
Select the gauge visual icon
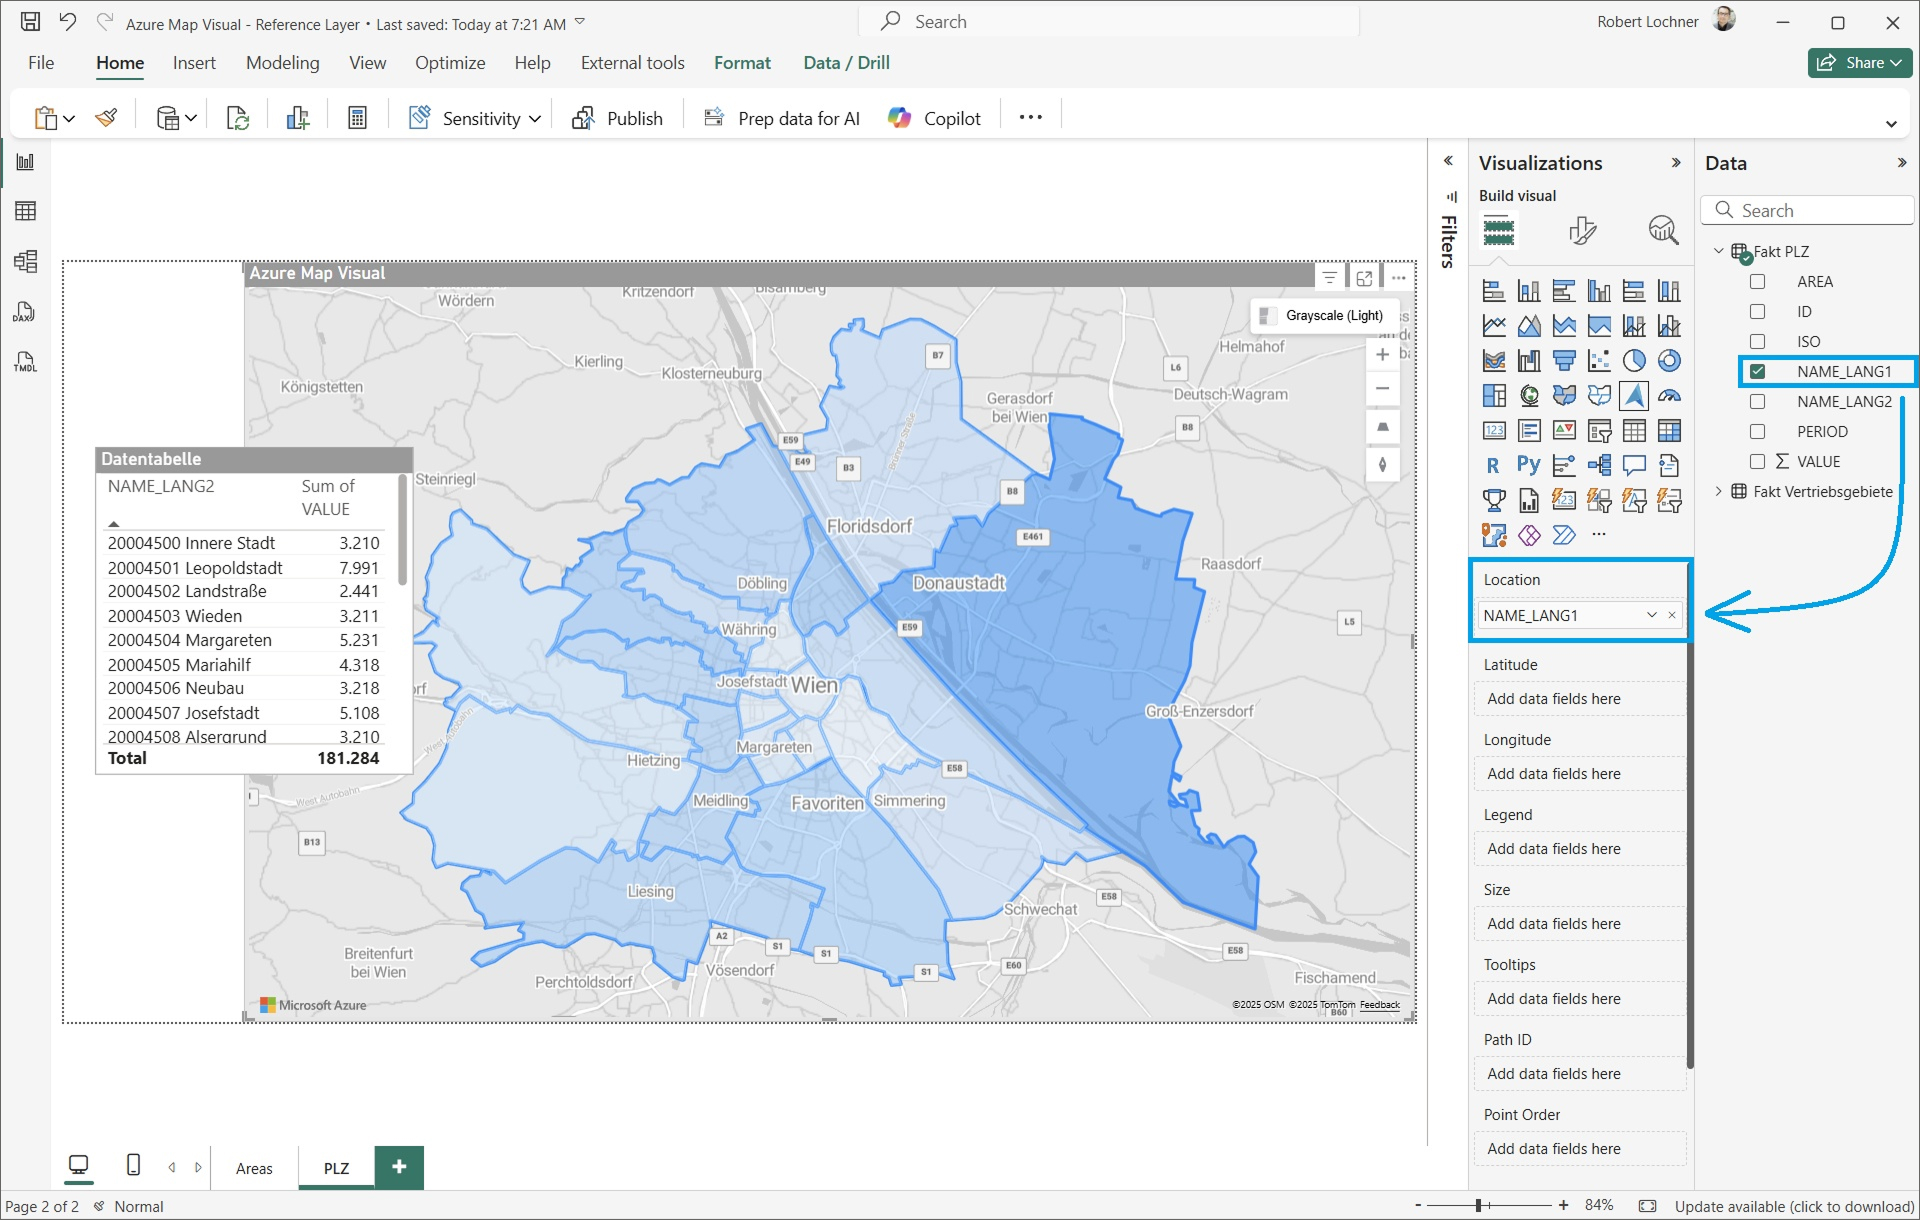[1669, 395]
